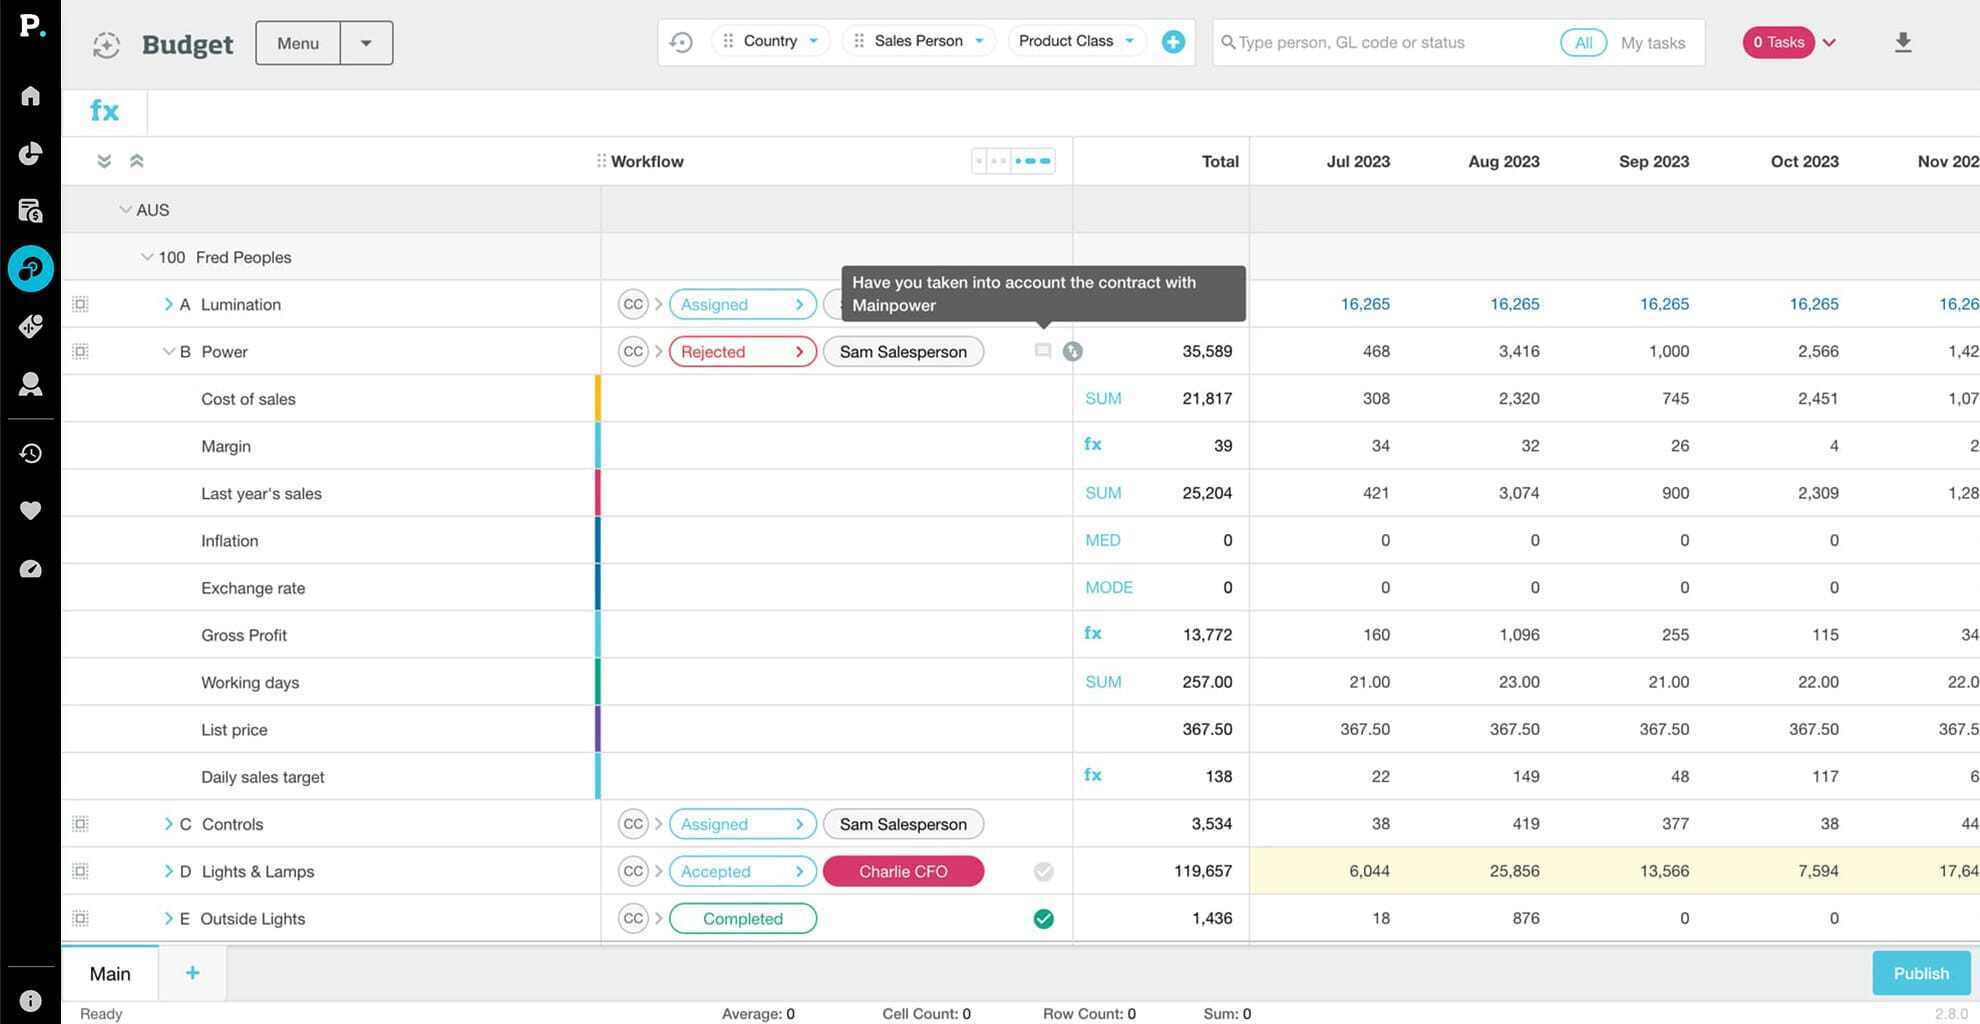Click the search person or GL code field
This screenshot has width=1980, height=1024.
(x=1390, y=42)
